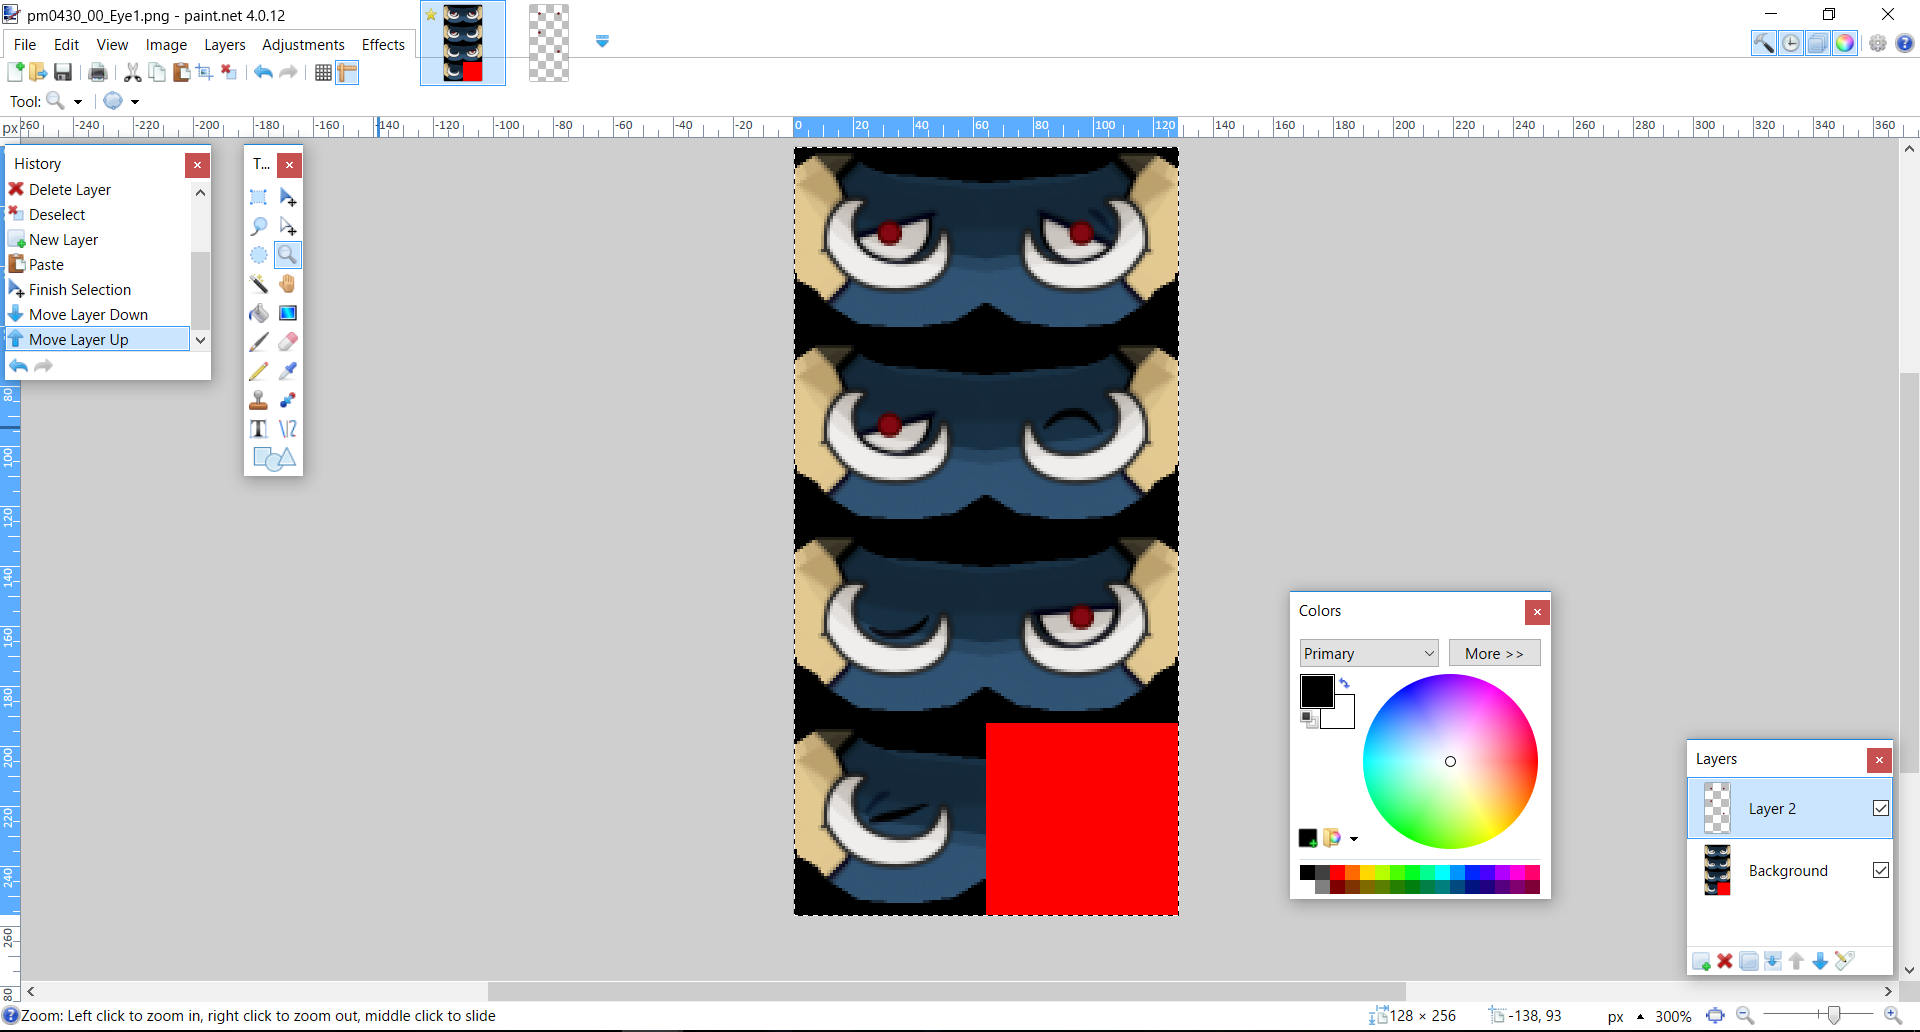This screenshot has height=1032, width=1920.
Task: Select the Eraser tool
Action: (288, 342)
